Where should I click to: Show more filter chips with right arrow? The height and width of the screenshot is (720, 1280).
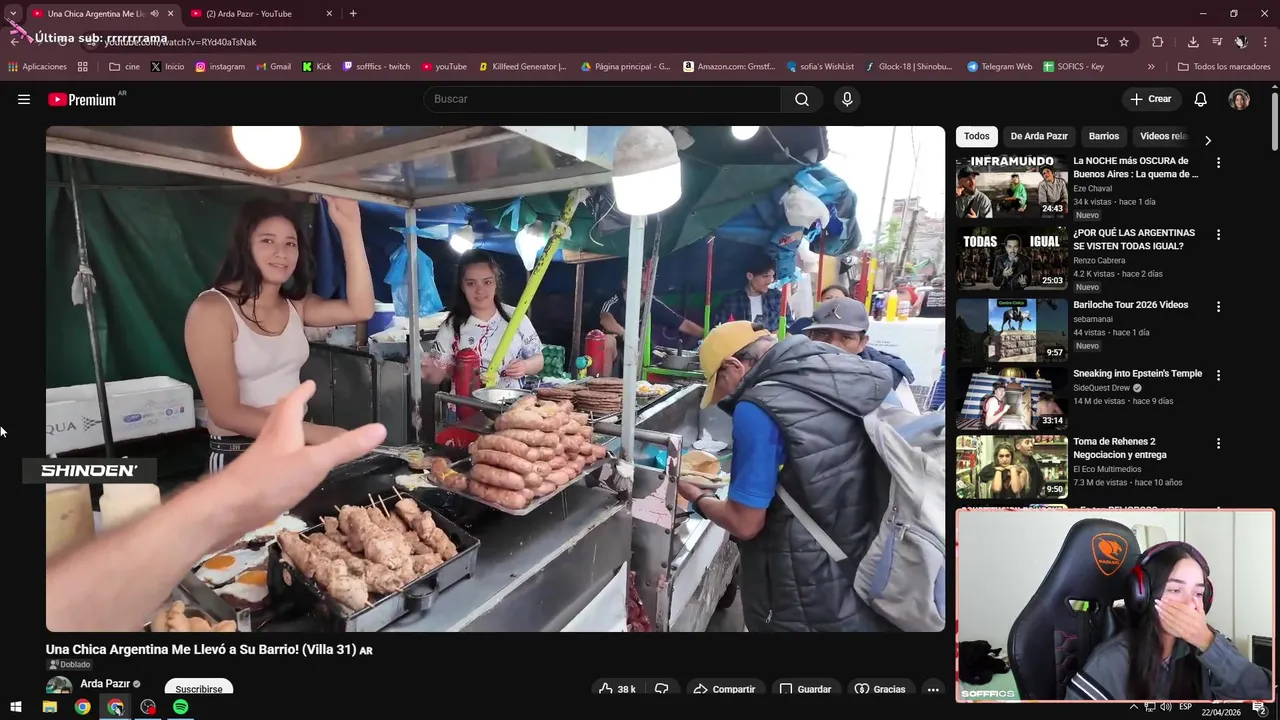1207,140
